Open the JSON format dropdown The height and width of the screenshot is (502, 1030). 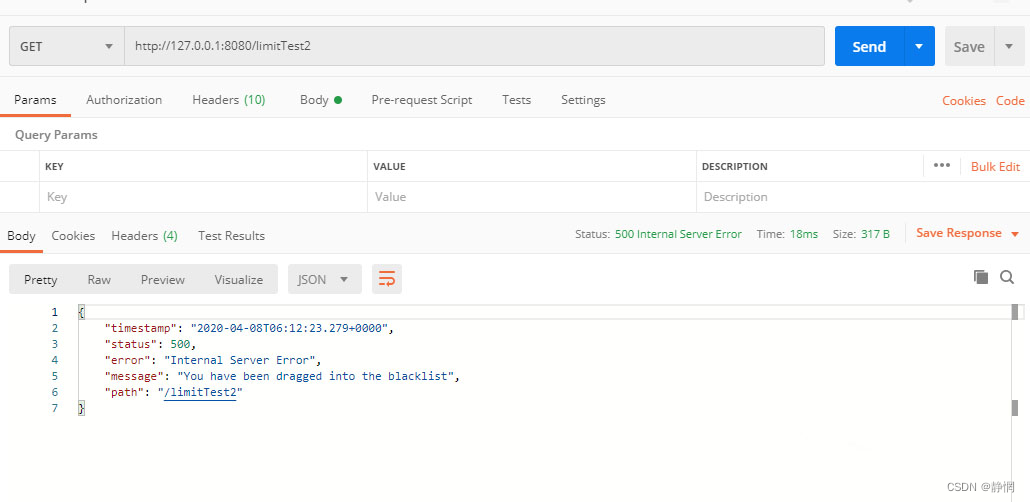tap(325, 279)
